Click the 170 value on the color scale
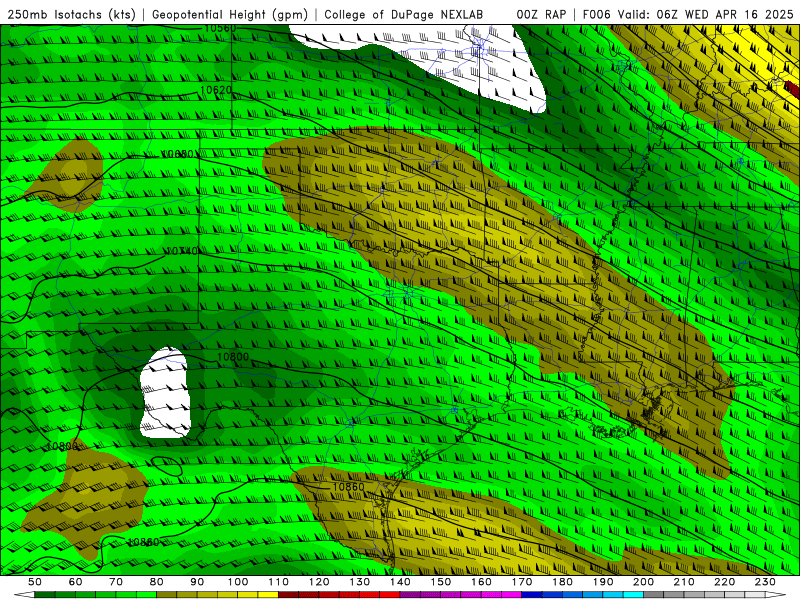This screenshot has height=600, width=800. [522, 582]
